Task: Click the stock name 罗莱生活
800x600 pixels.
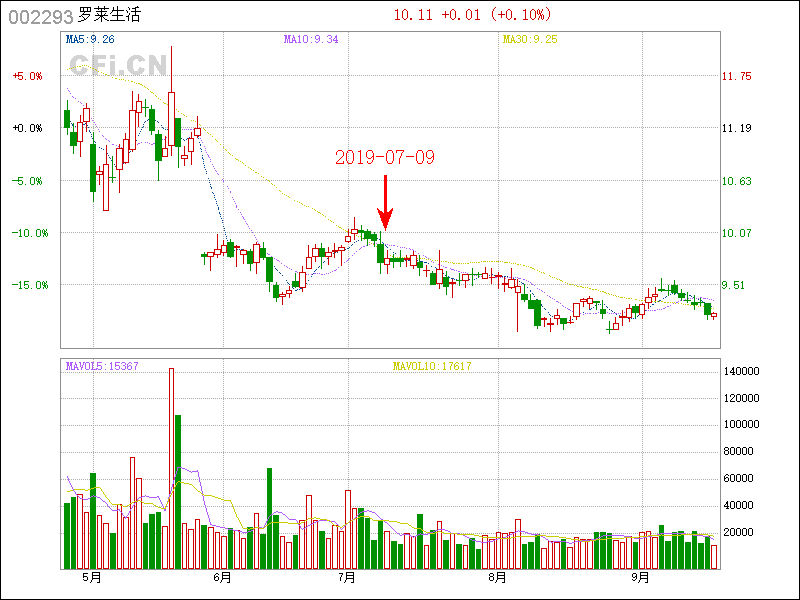Action: pos(109,15)
